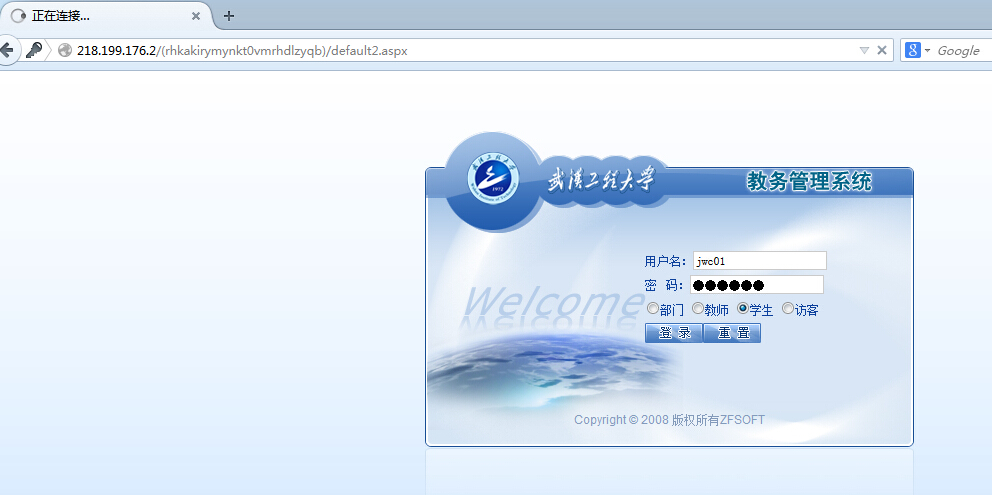Screen dimensions: 992x495
Task: Click the saved password key icon
Action: point(34,50)
